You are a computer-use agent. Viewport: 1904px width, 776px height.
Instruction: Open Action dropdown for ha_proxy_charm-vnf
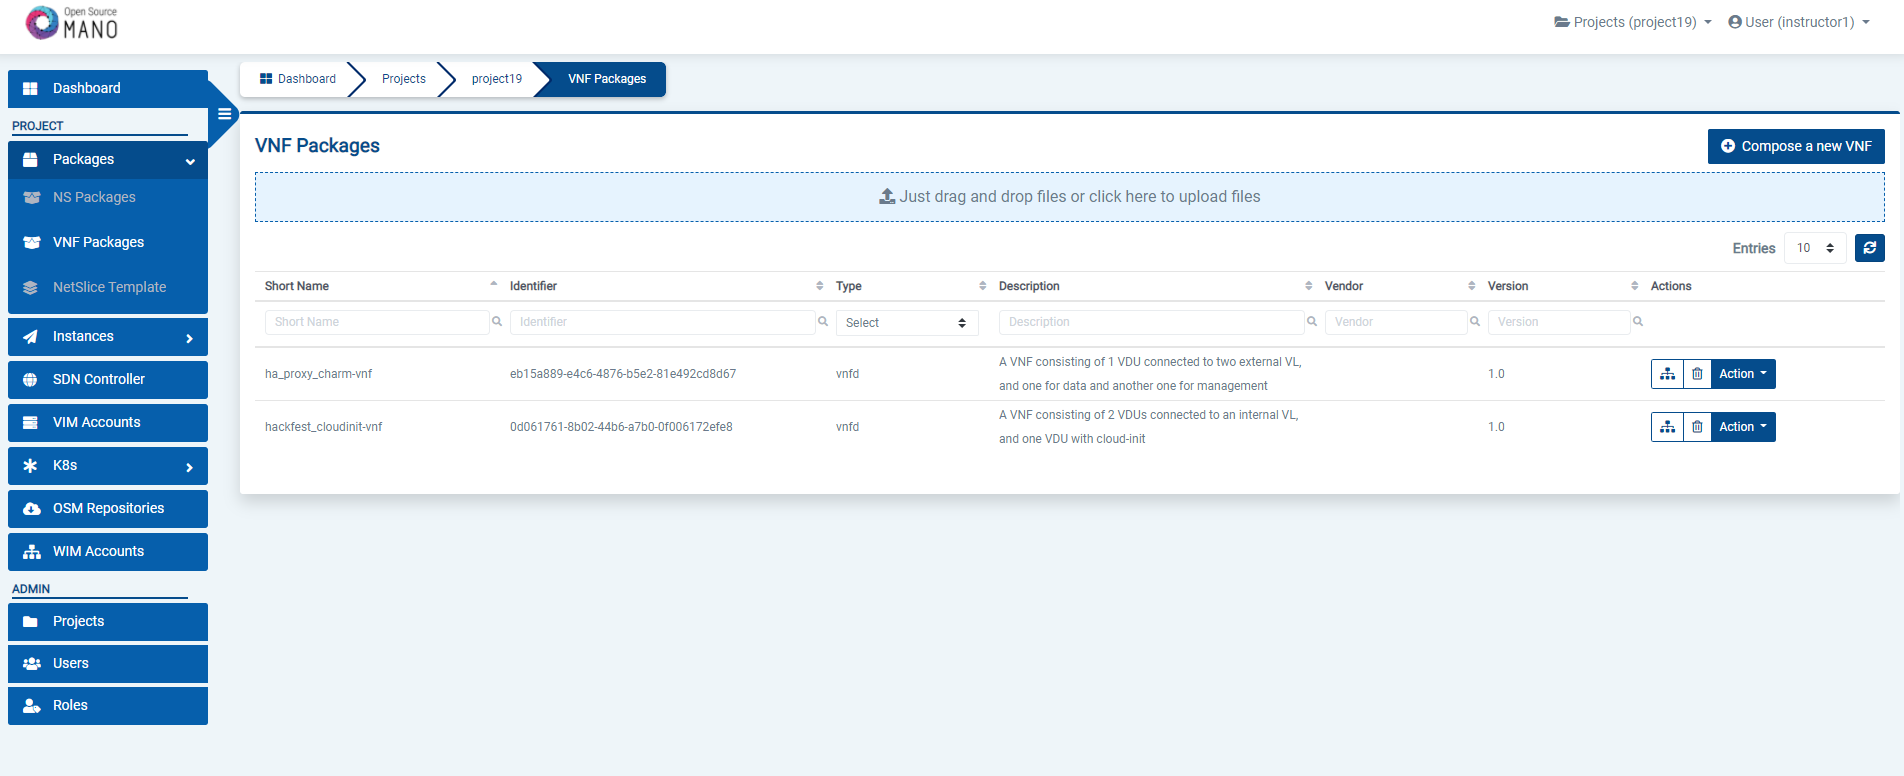pyautogui.click(x=1743, y=374)
